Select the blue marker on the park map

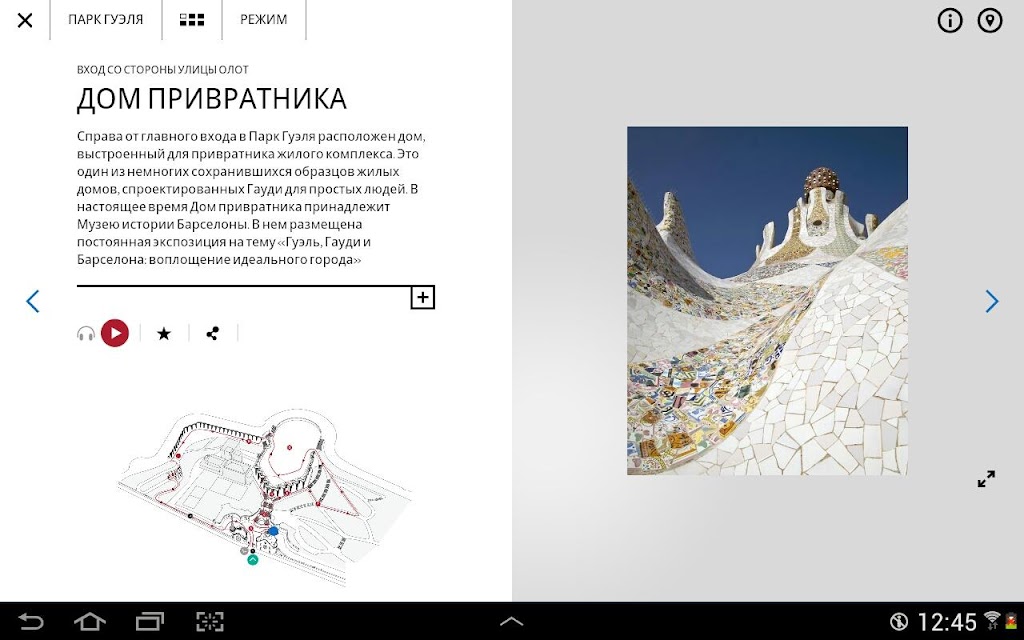pyautogui.click(x=273, y=531)
